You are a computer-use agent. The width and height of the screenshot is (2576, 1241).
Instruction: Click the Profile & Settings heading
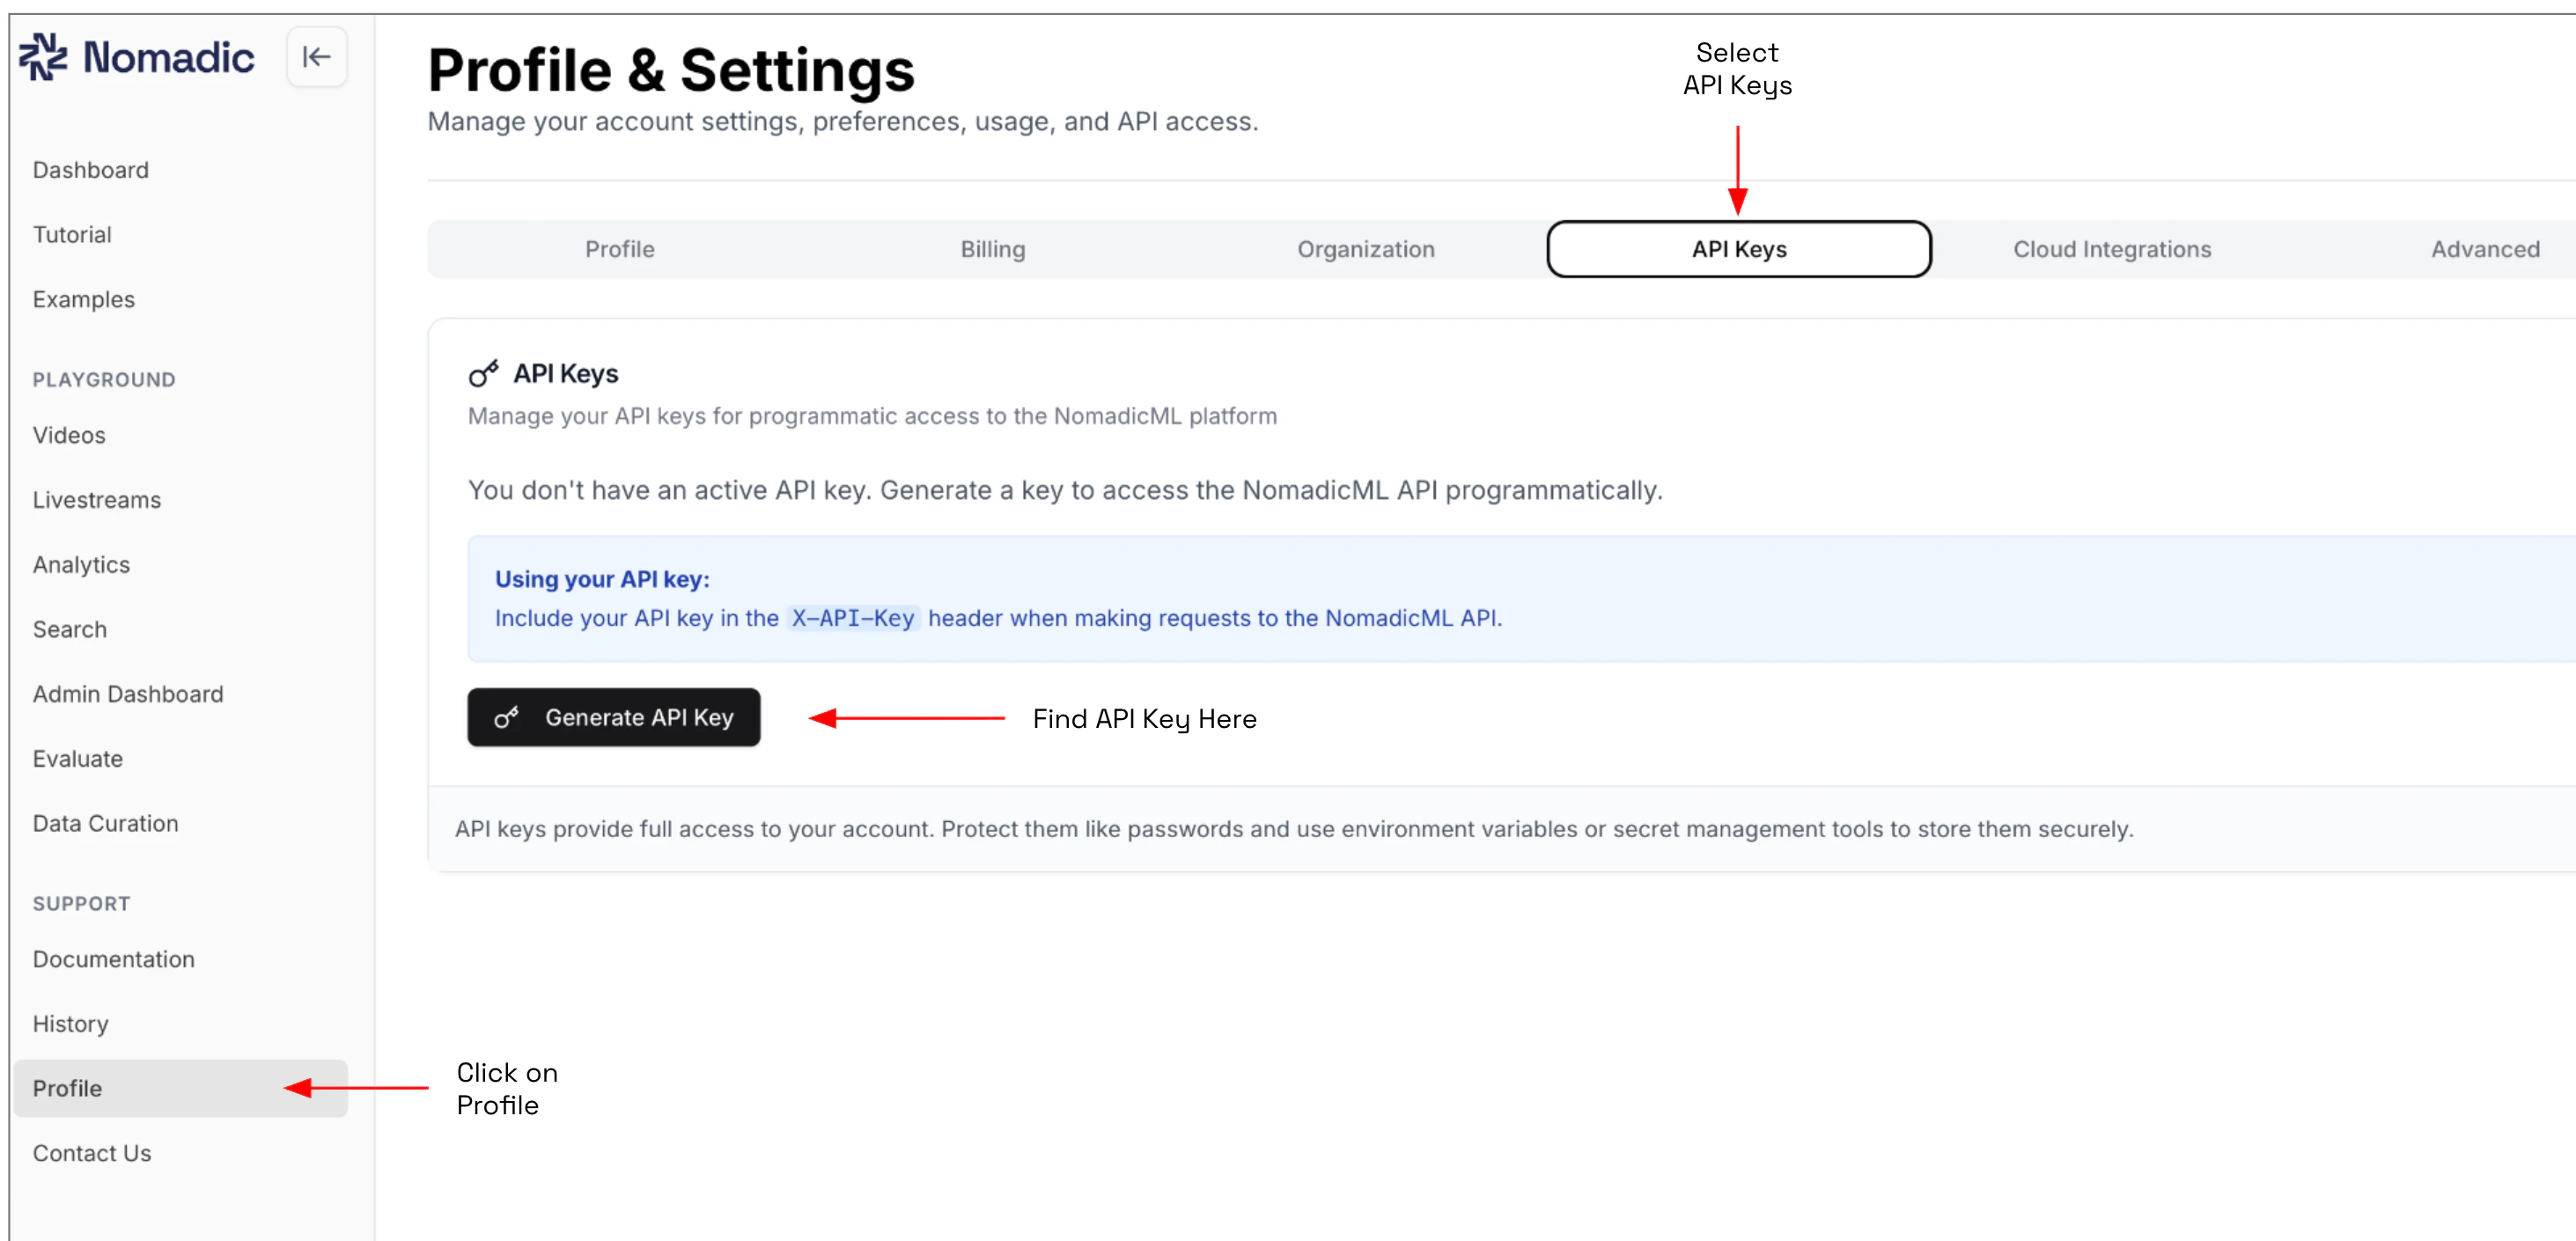click(671, 71)
